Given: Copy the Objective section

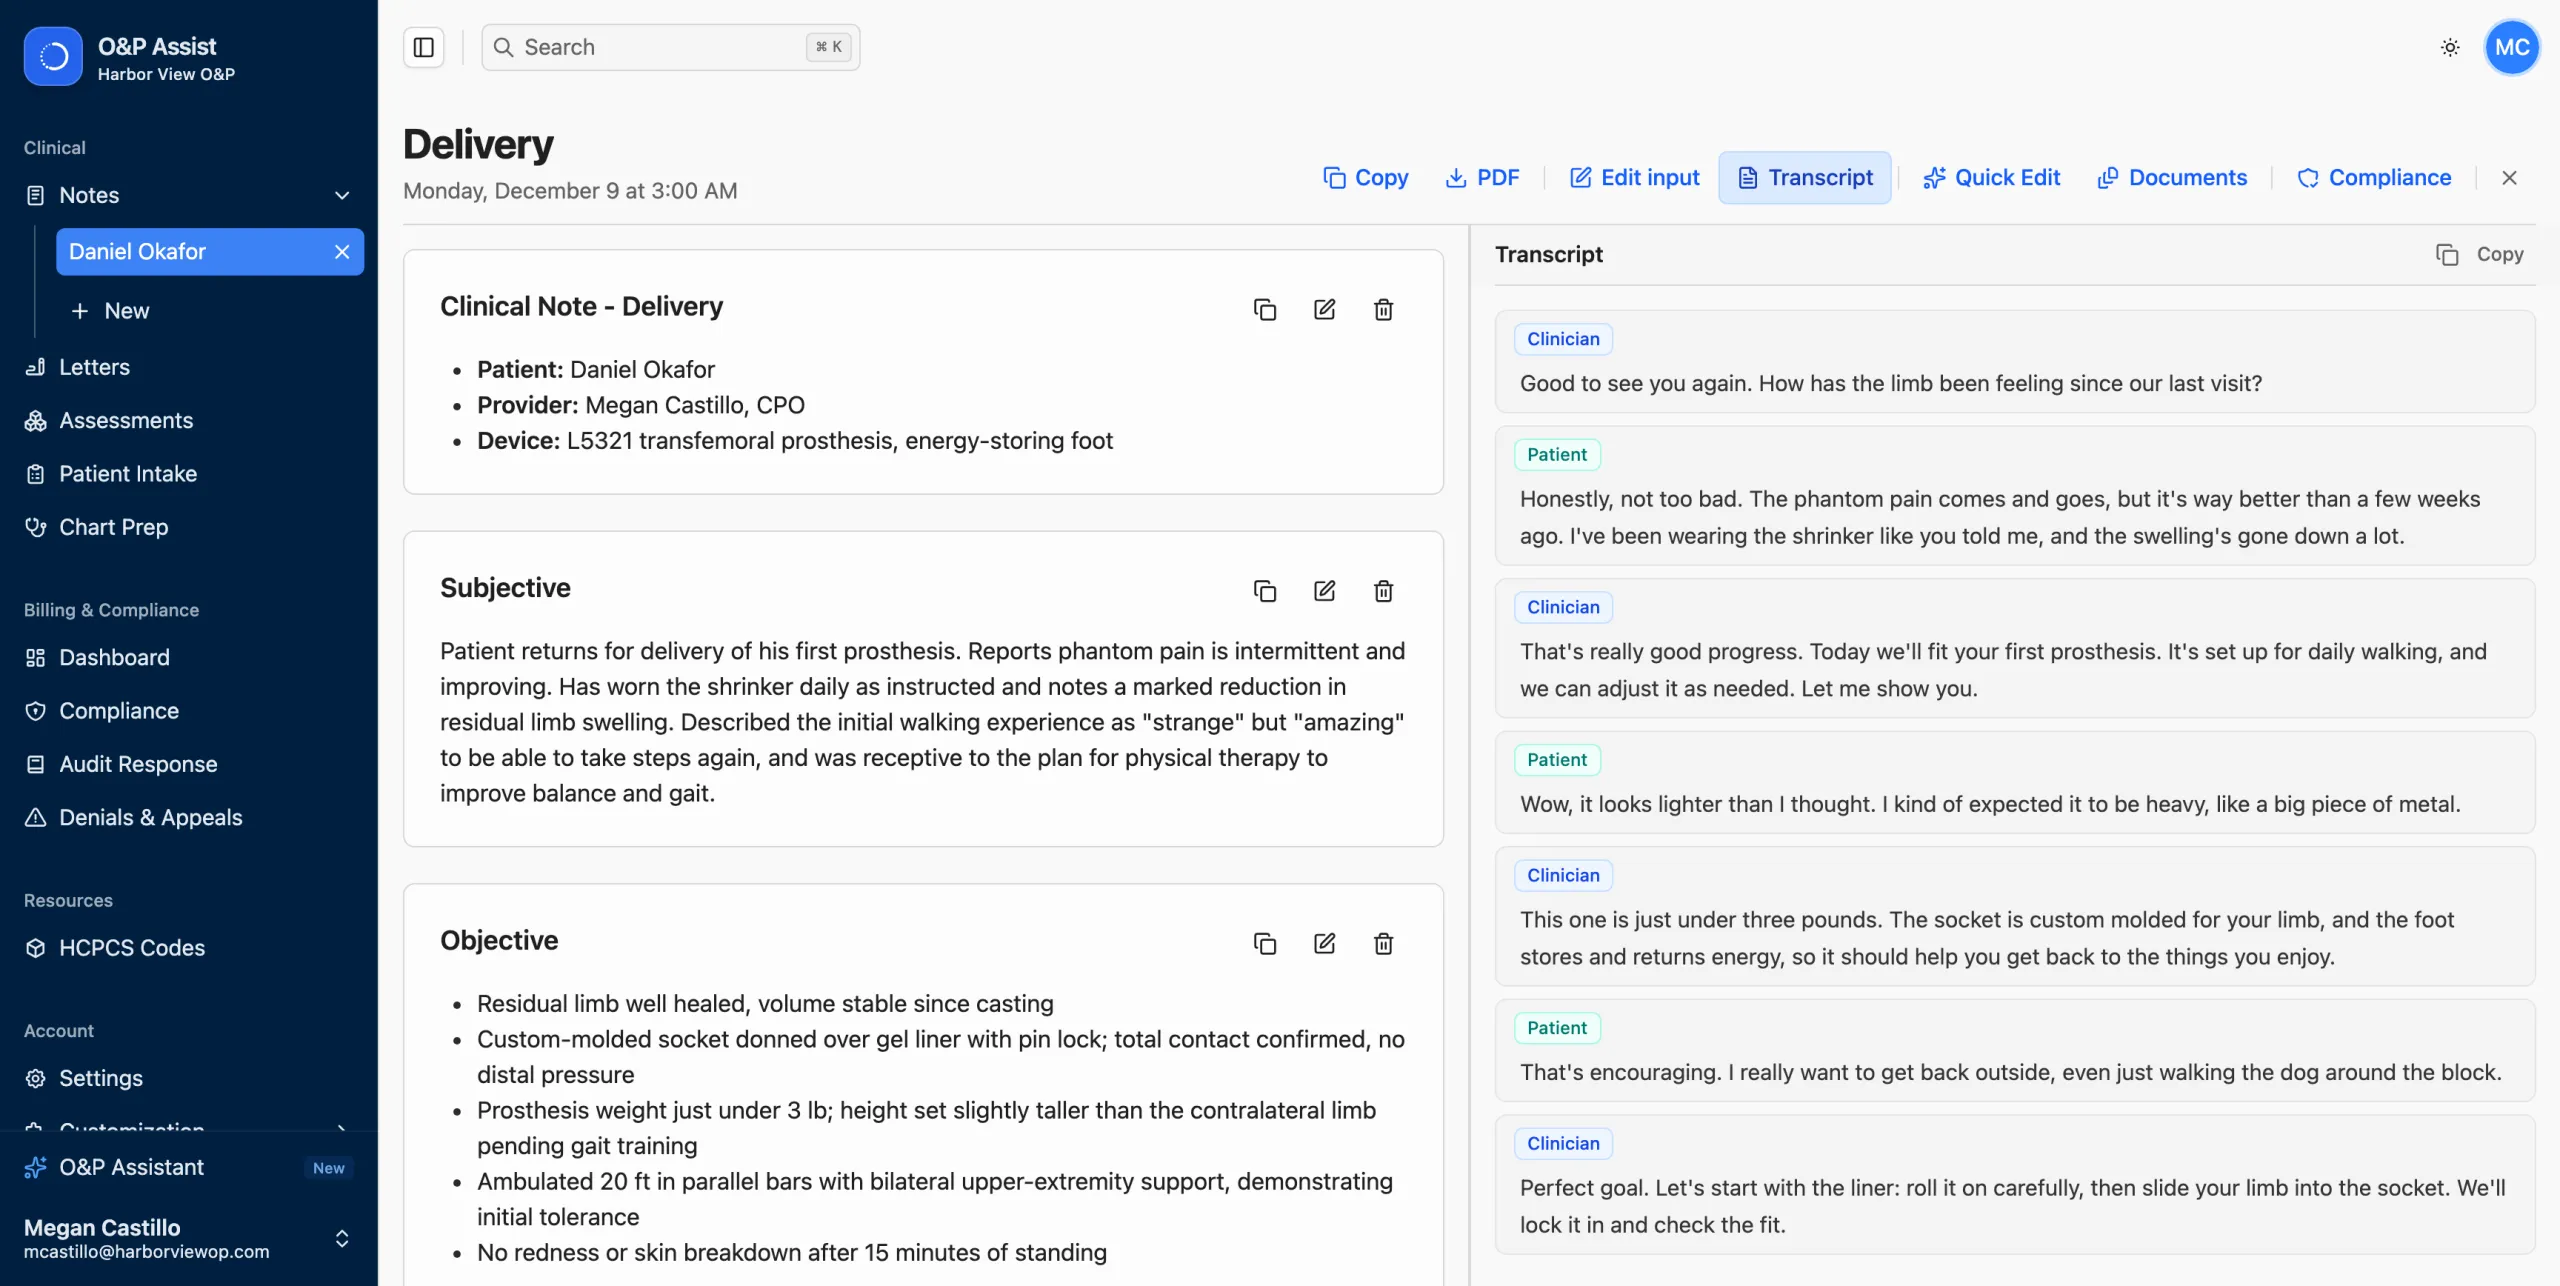Looking at the screenshot, I should [1264, 943].
